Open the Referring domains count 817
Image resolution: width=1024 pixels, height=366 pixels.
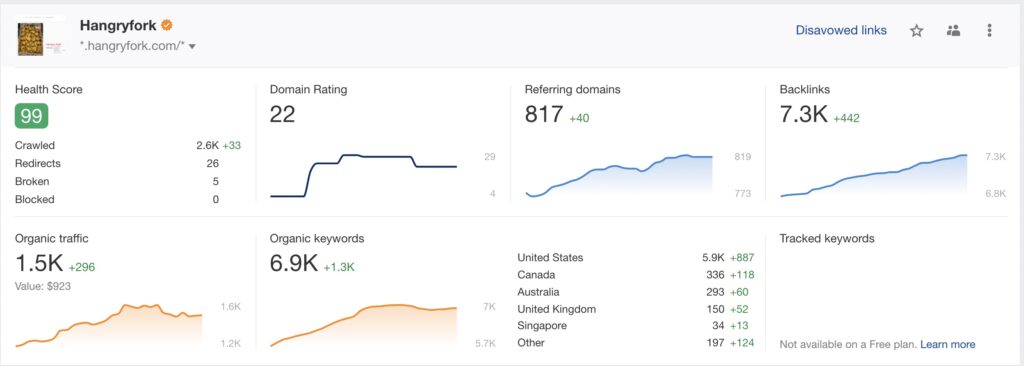[x=543, y=114]
